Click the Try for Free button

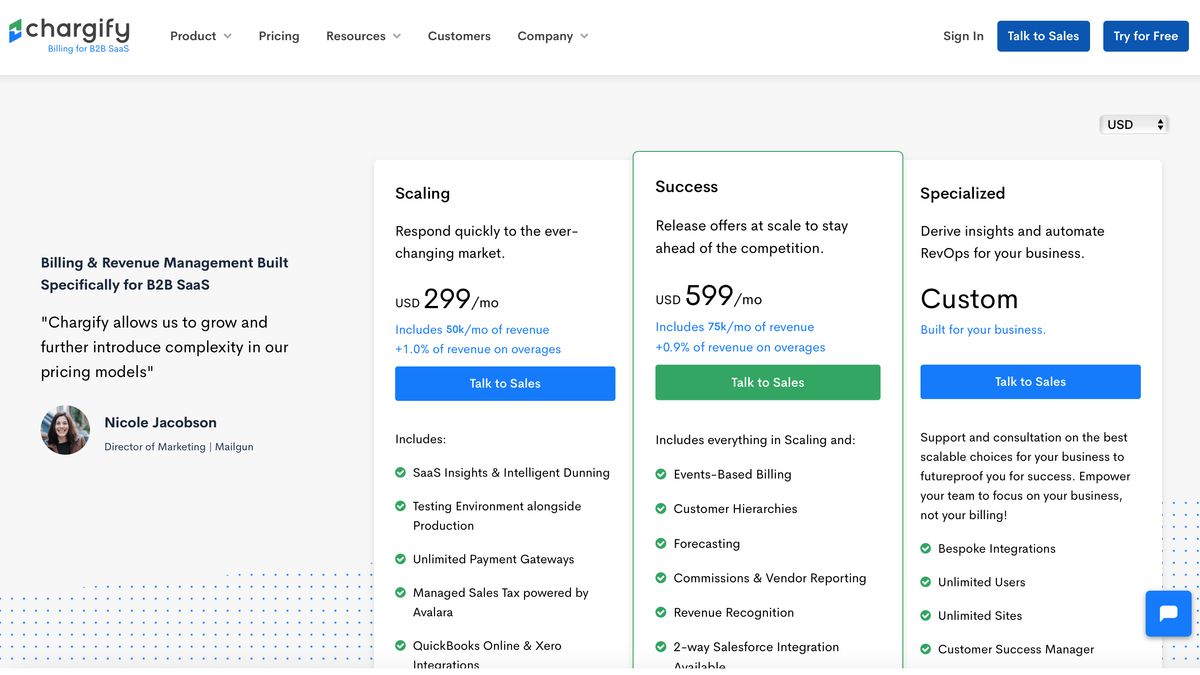click(x=1145, y=35)
